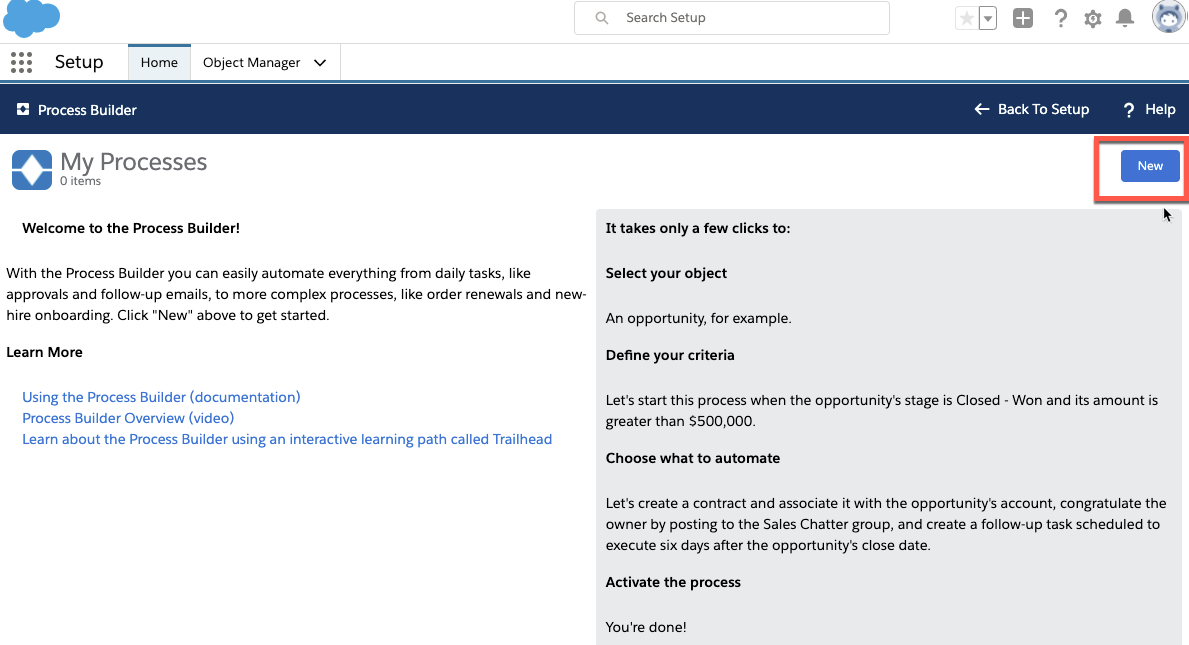Viewport: 1189px width, 645px height.
Task: Open the Trailhead interactive learning path link
Action: click(287, 440)
